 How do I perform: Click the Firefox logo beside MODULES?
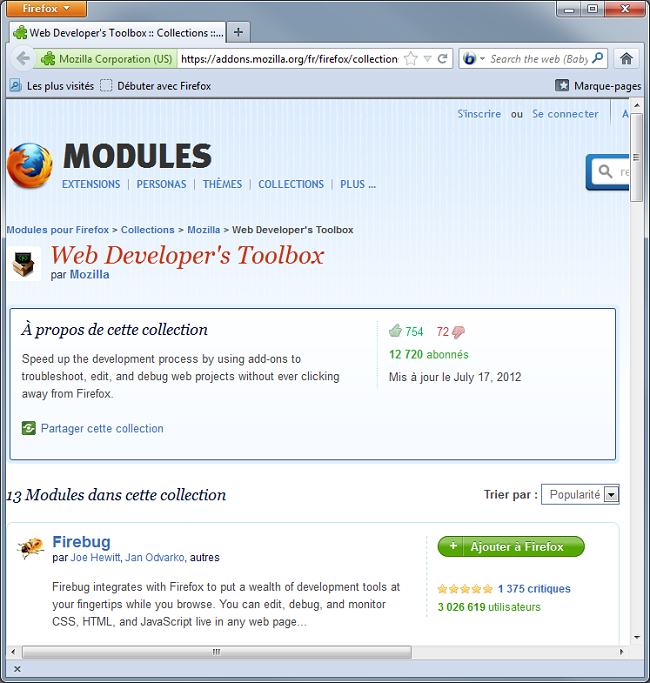pyautogui.click(x=30, y=166)
